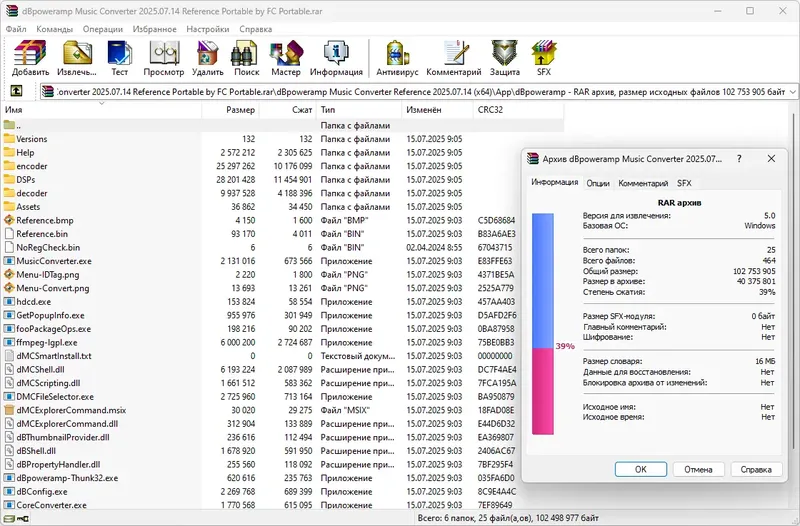Viewport: 800px width, 526px height.
Task: Click the SFX toolbar icon
Action: 544,53
